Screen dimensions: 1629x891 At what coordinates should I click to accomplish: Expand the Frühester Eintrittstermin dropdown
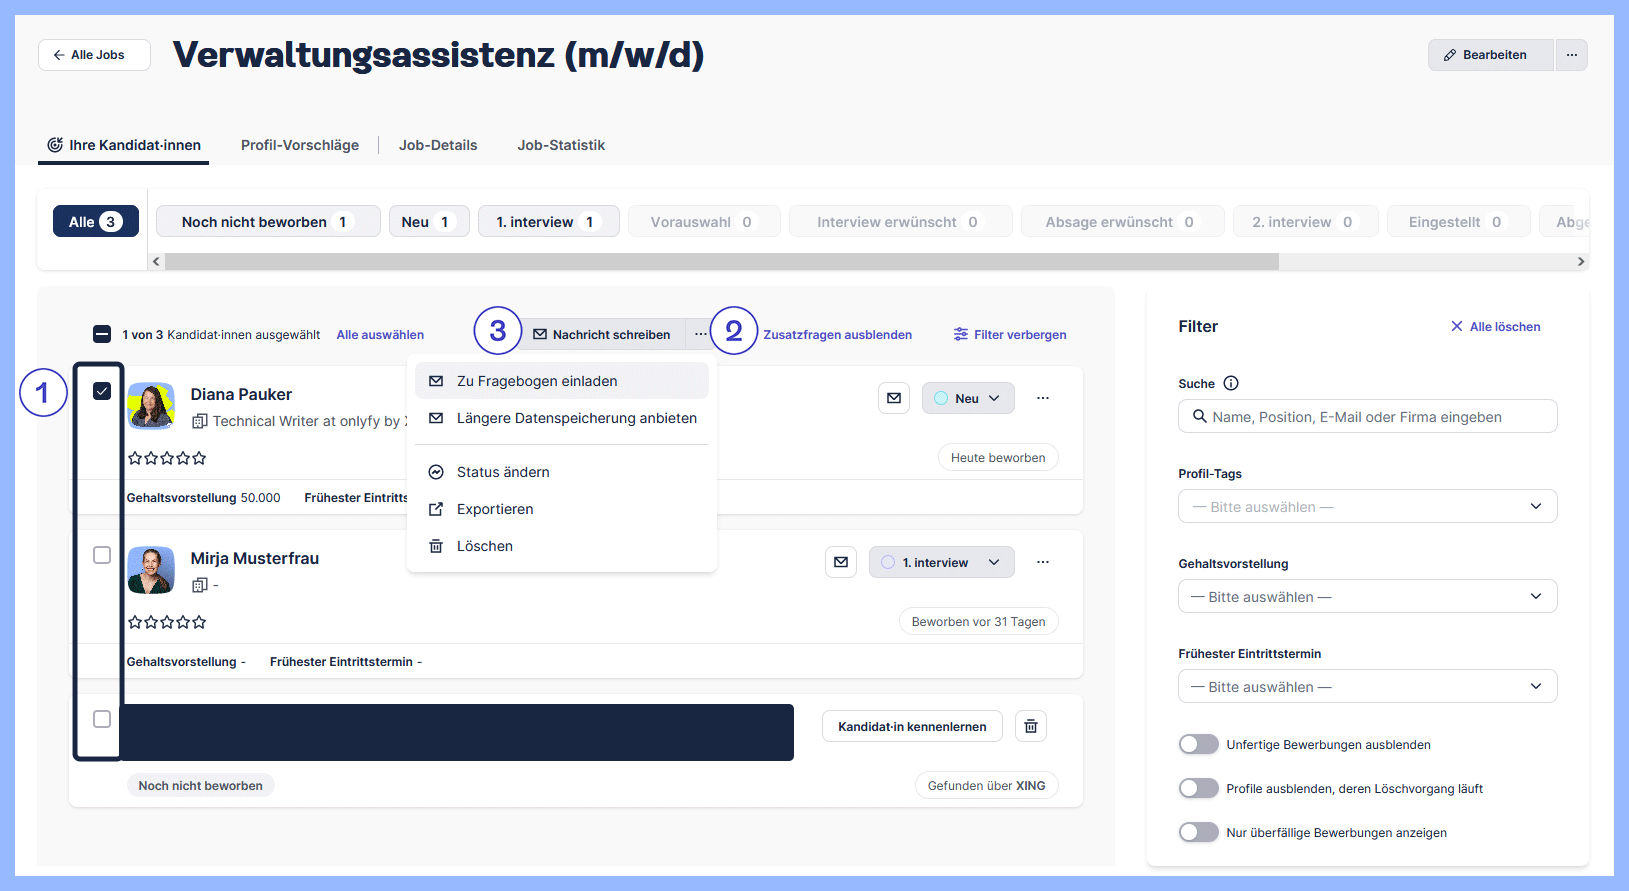click(x=1367, y=687)
